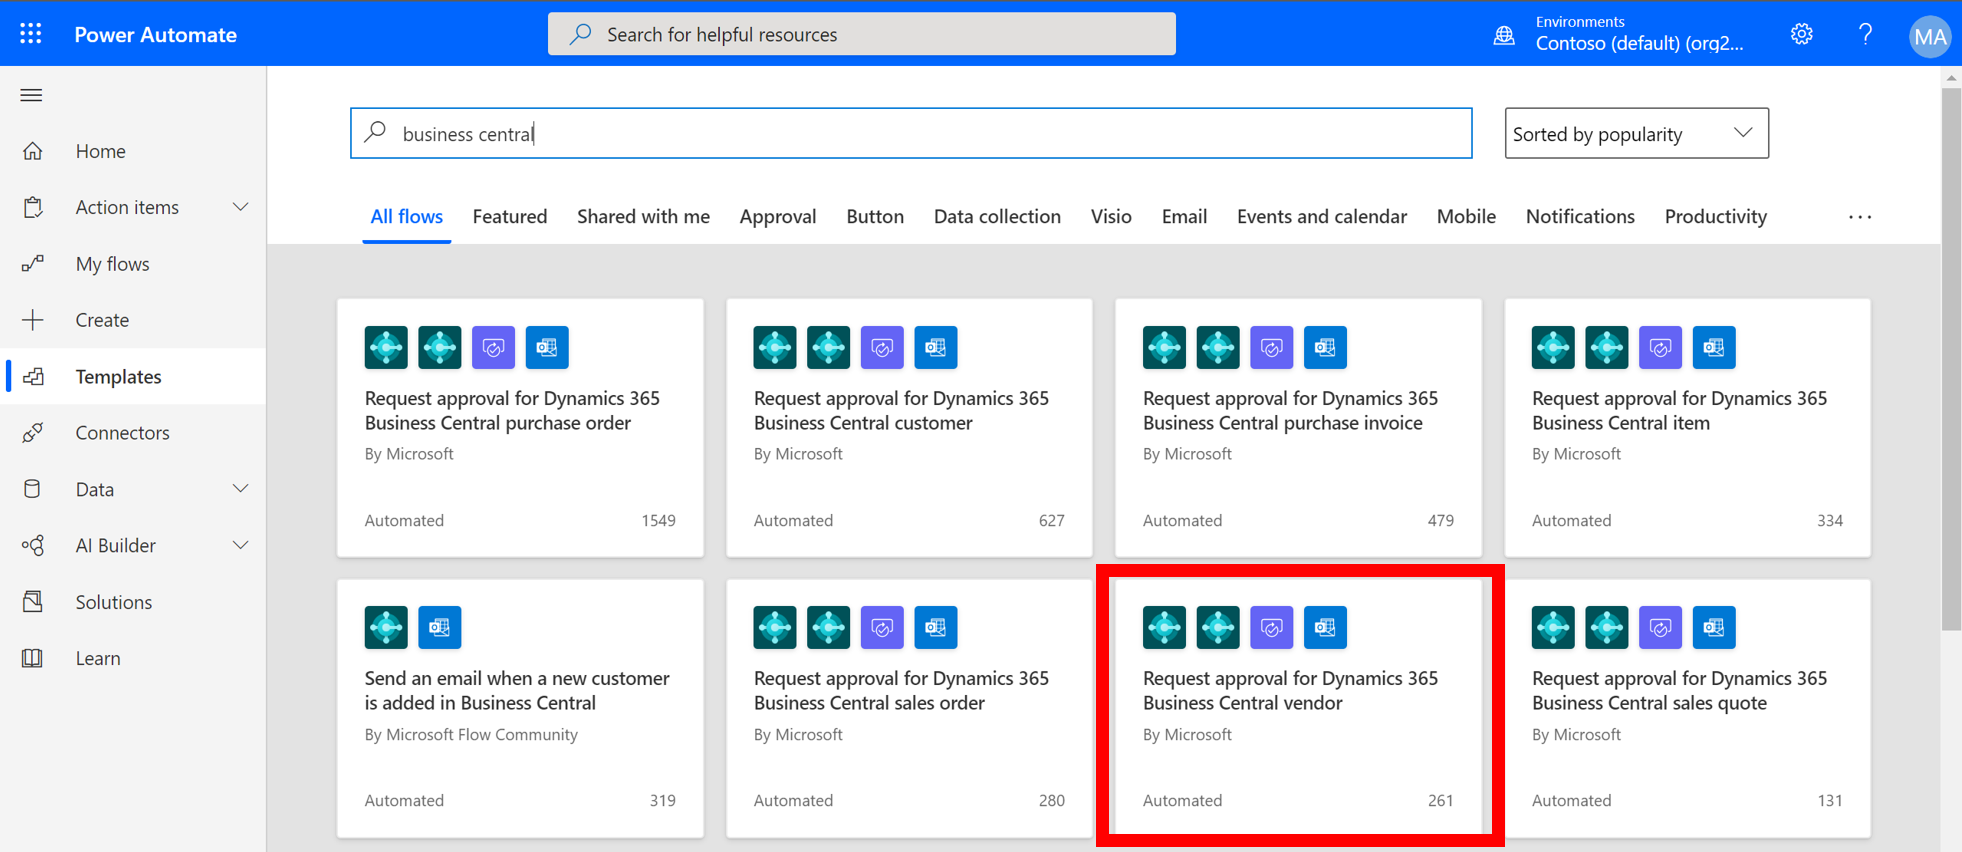
Task: Click the Connectors plug icon
Action: click(33, 433)
